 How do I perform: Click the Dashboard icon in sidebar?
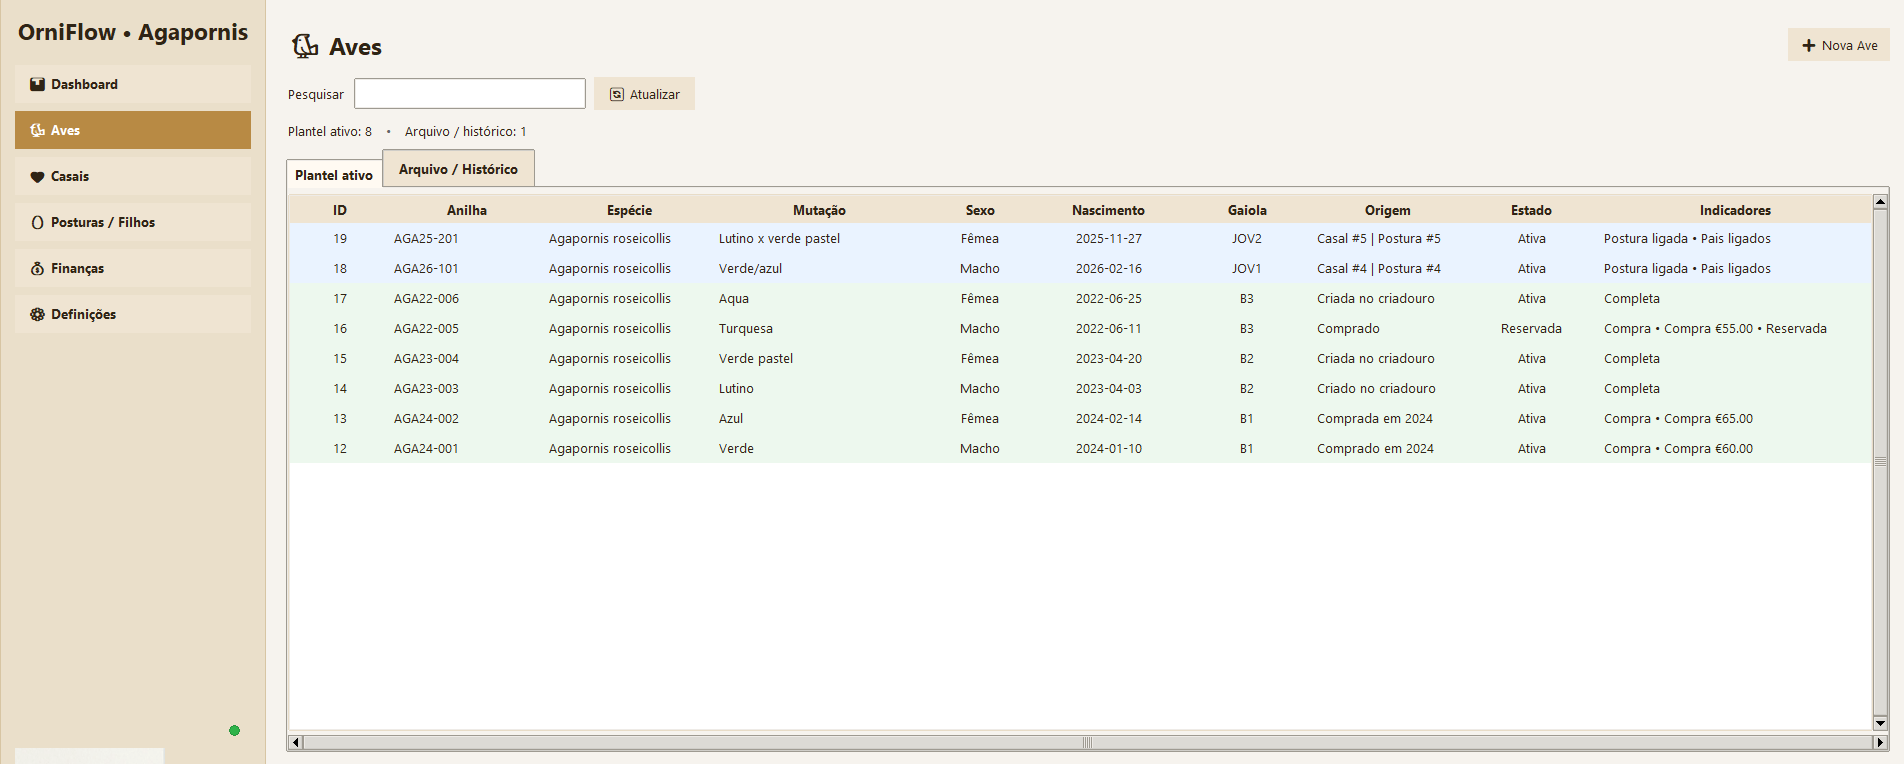pyautogui.click(x=37, y=85)
